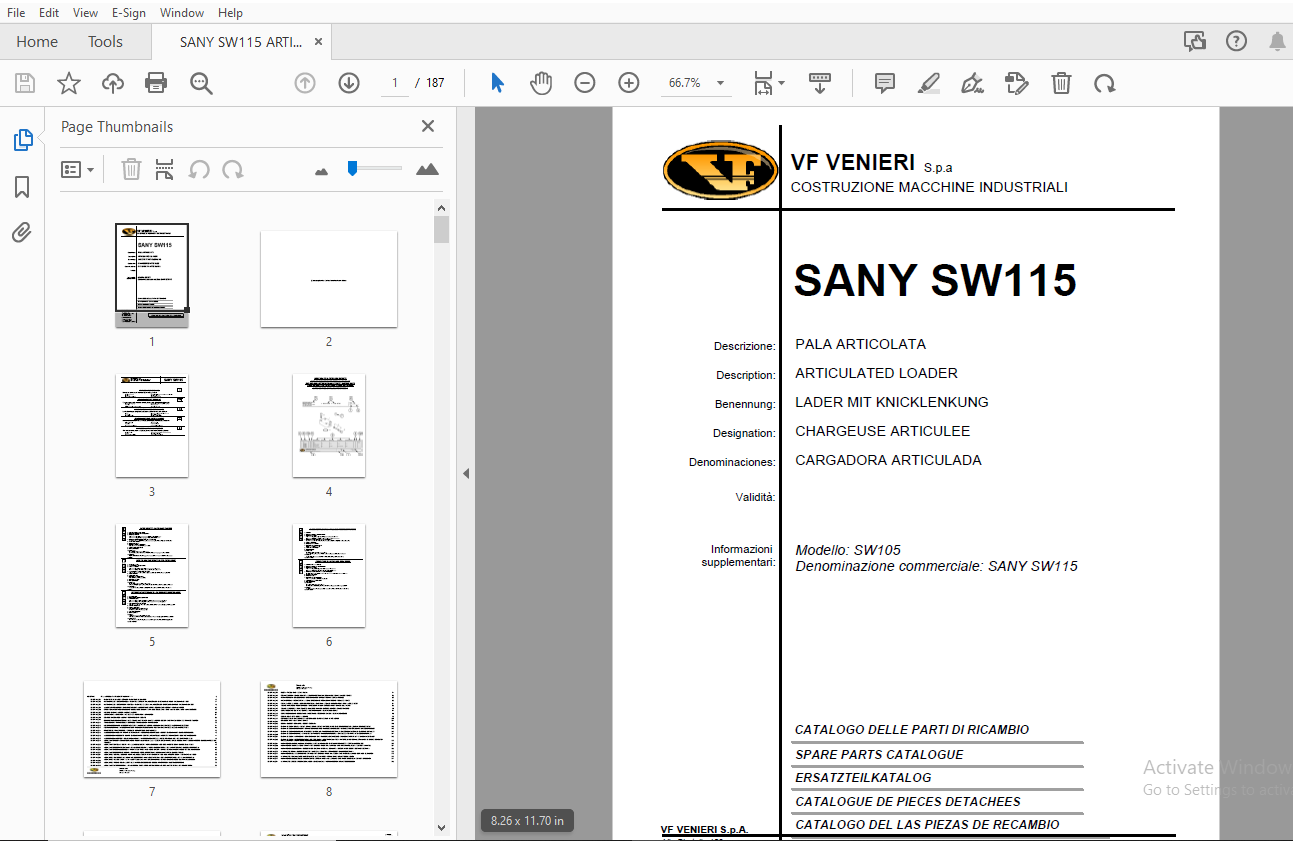
Task: Delete selected thumbnail pages icon
Action: [131, 169]
